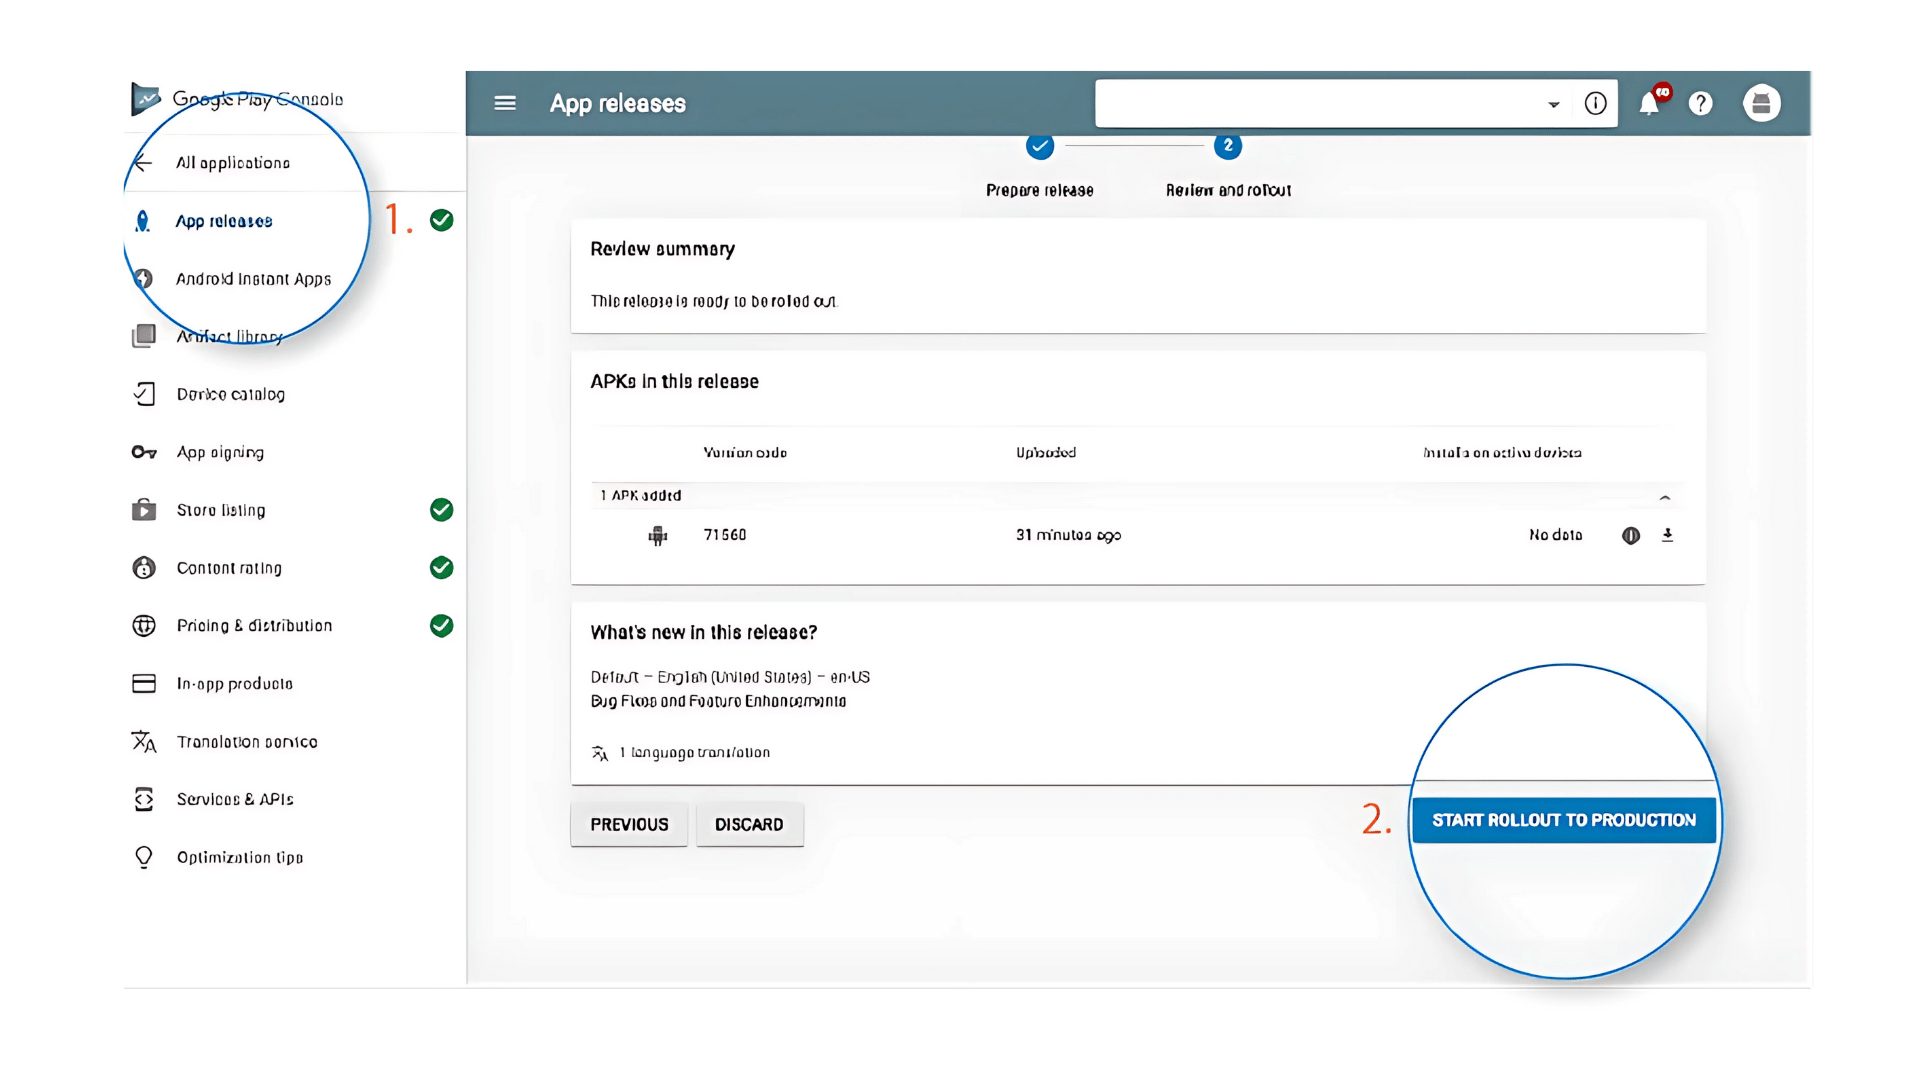The height and width of the screenshot is (1080, 1920).
Task: Download the APK 71560 file
Action: click(1667, 535)
